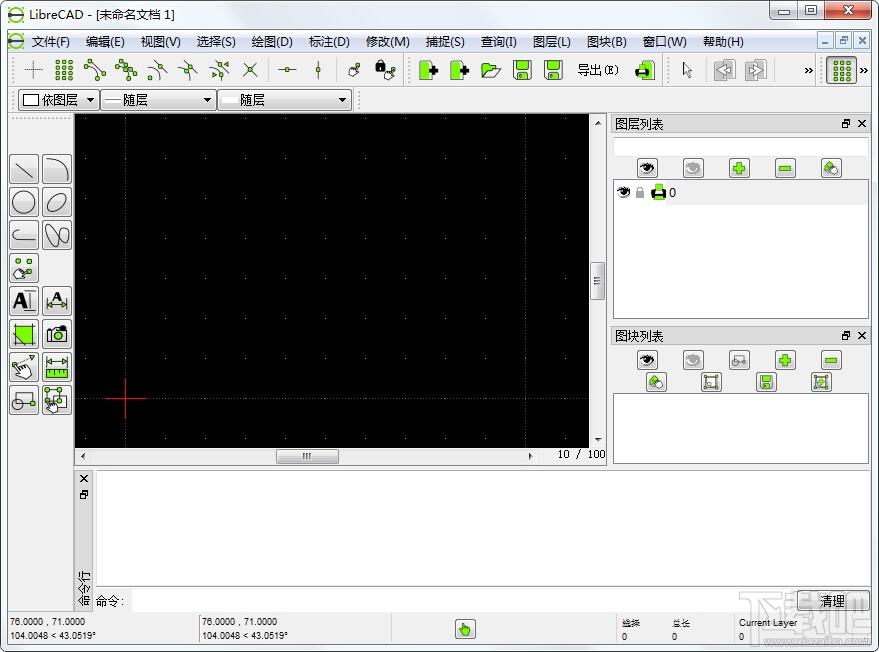
Task: Select the Polyline tool
Action: click(x=24, y=234)
